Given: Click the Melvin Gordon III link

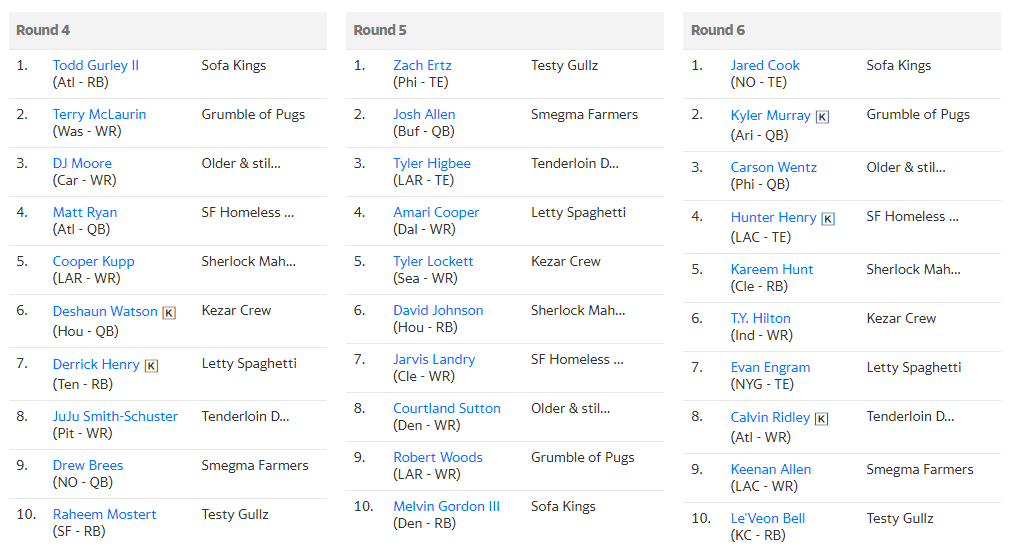Looking at the screenshot, I should click(446, 506).
